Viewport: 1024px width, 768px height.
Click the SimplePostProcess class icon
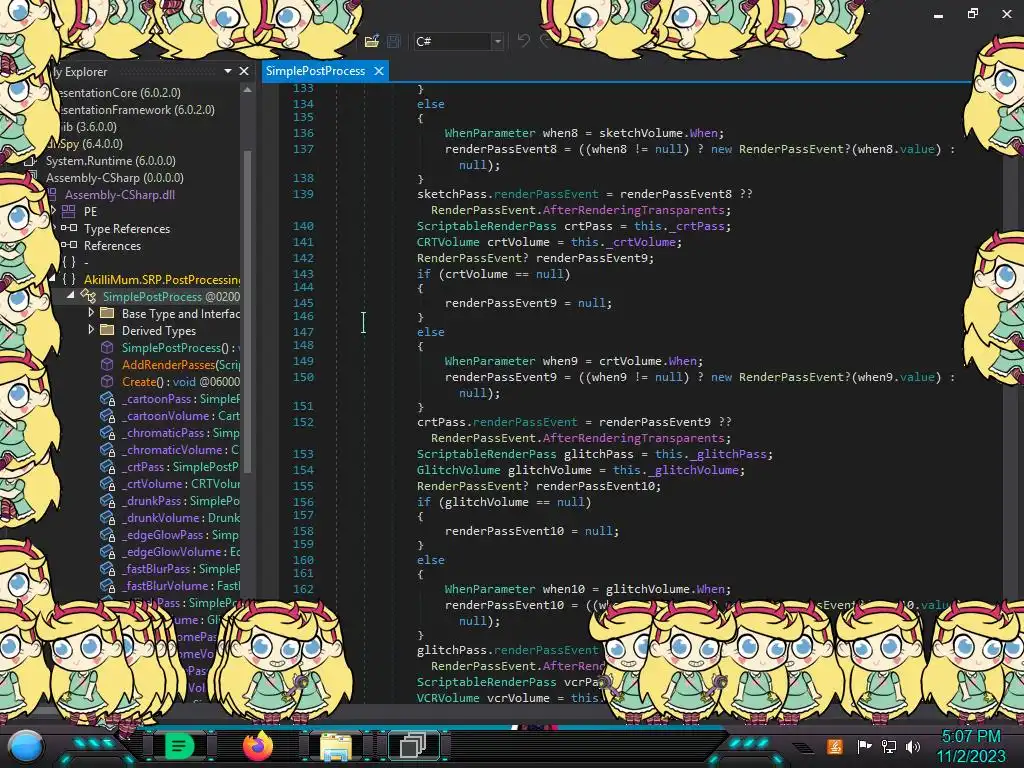coord(88,296)
